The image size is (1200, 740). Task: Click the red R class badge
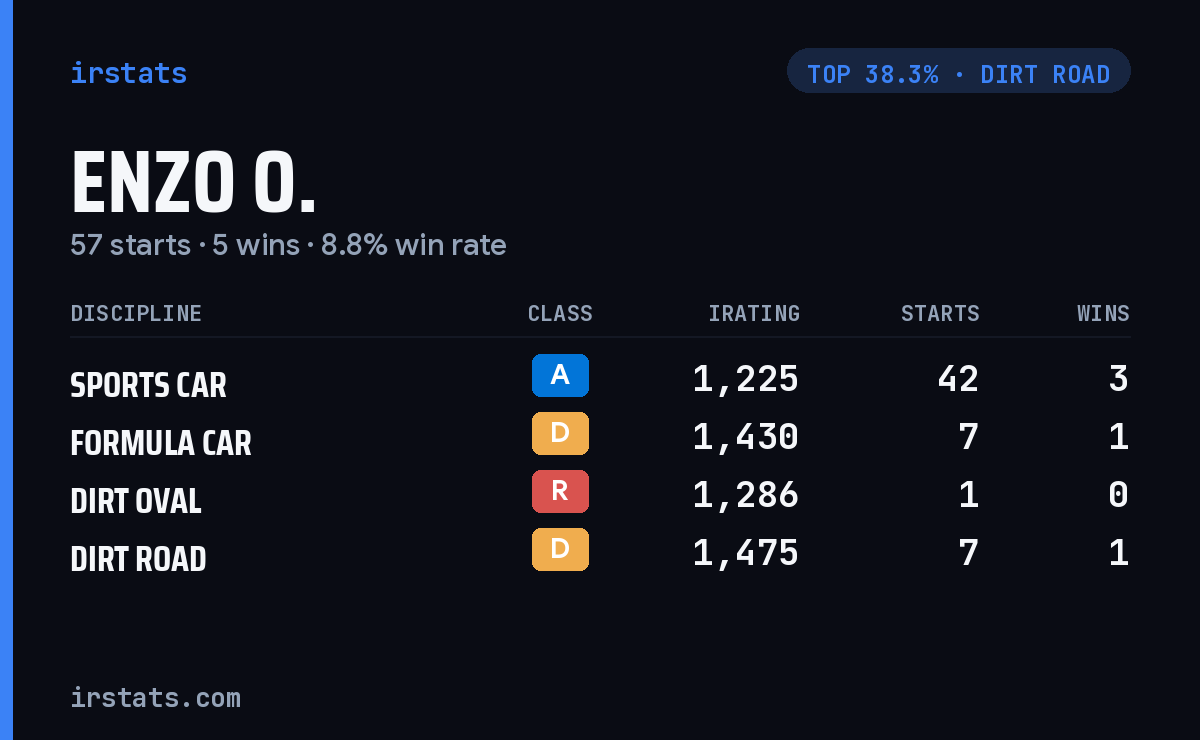click(x=560, y=491)
